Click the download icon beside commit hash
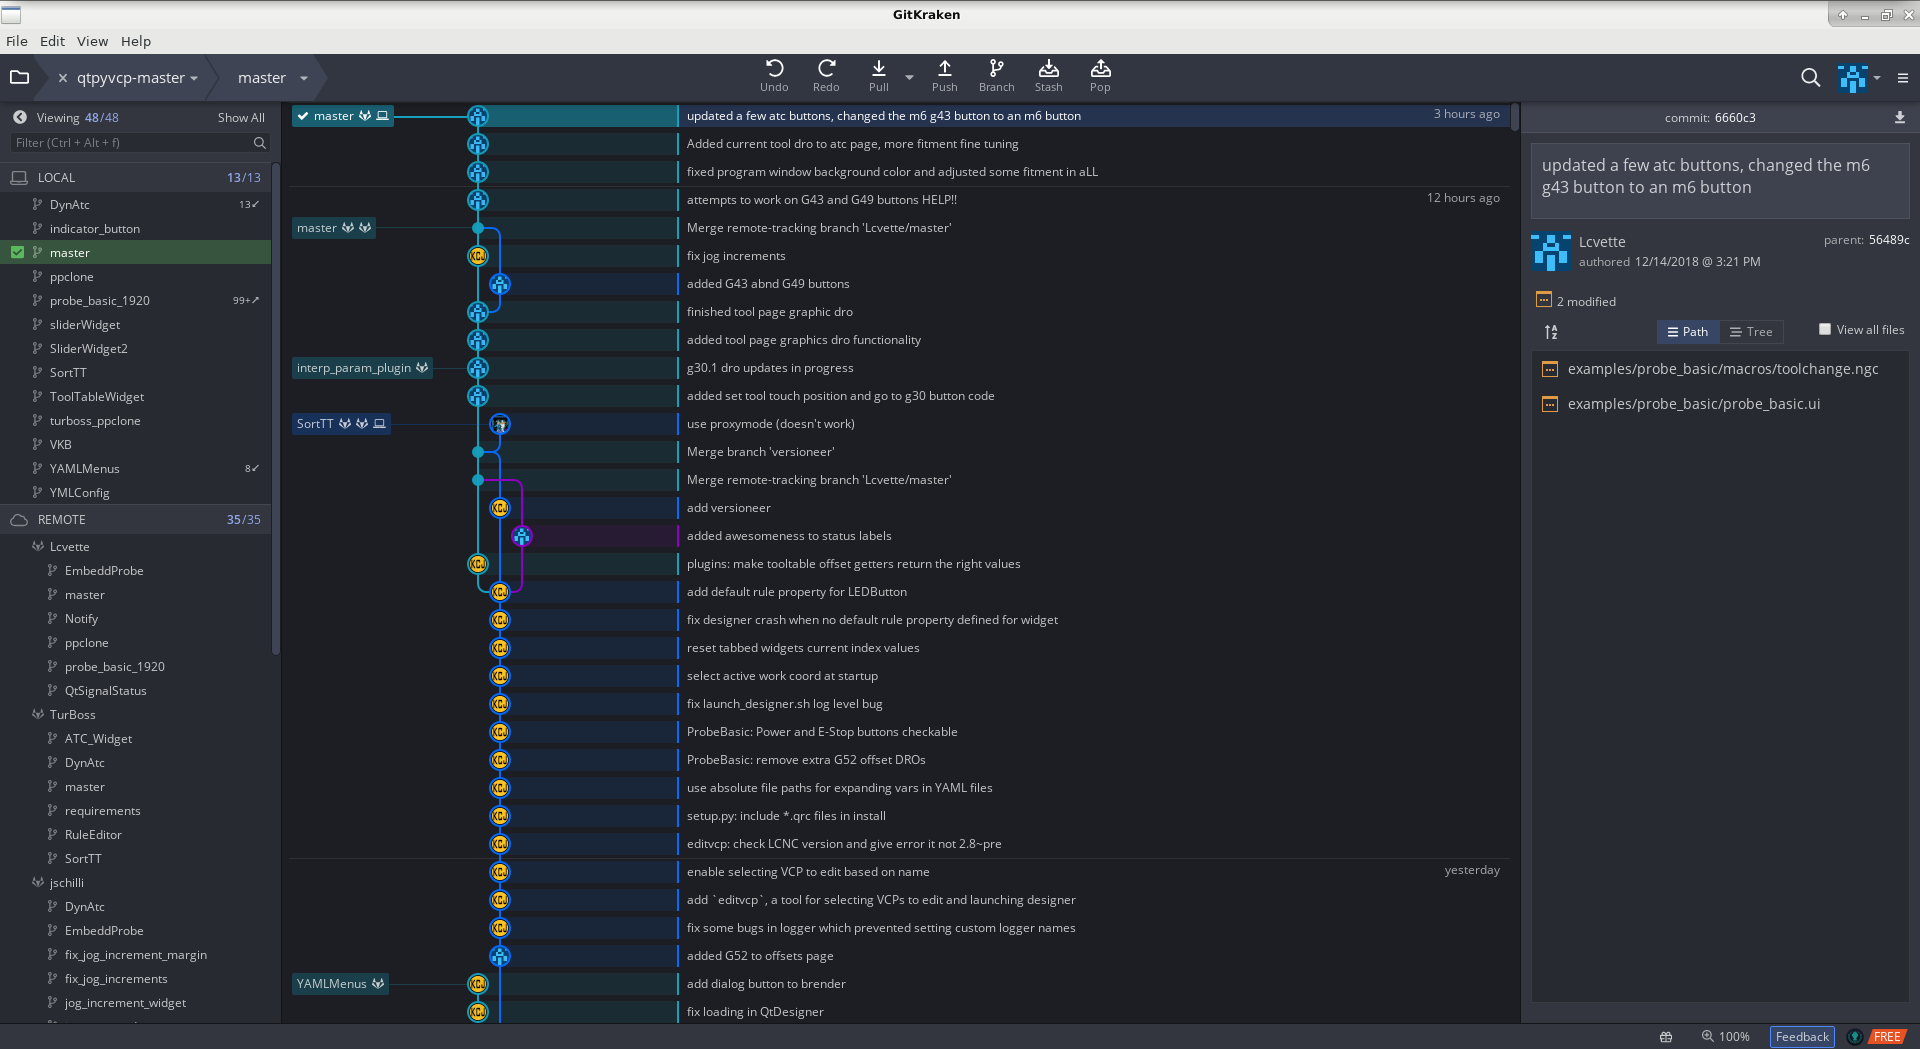The width and height of the screenshot is (1920, 1049). point(1899,117)
